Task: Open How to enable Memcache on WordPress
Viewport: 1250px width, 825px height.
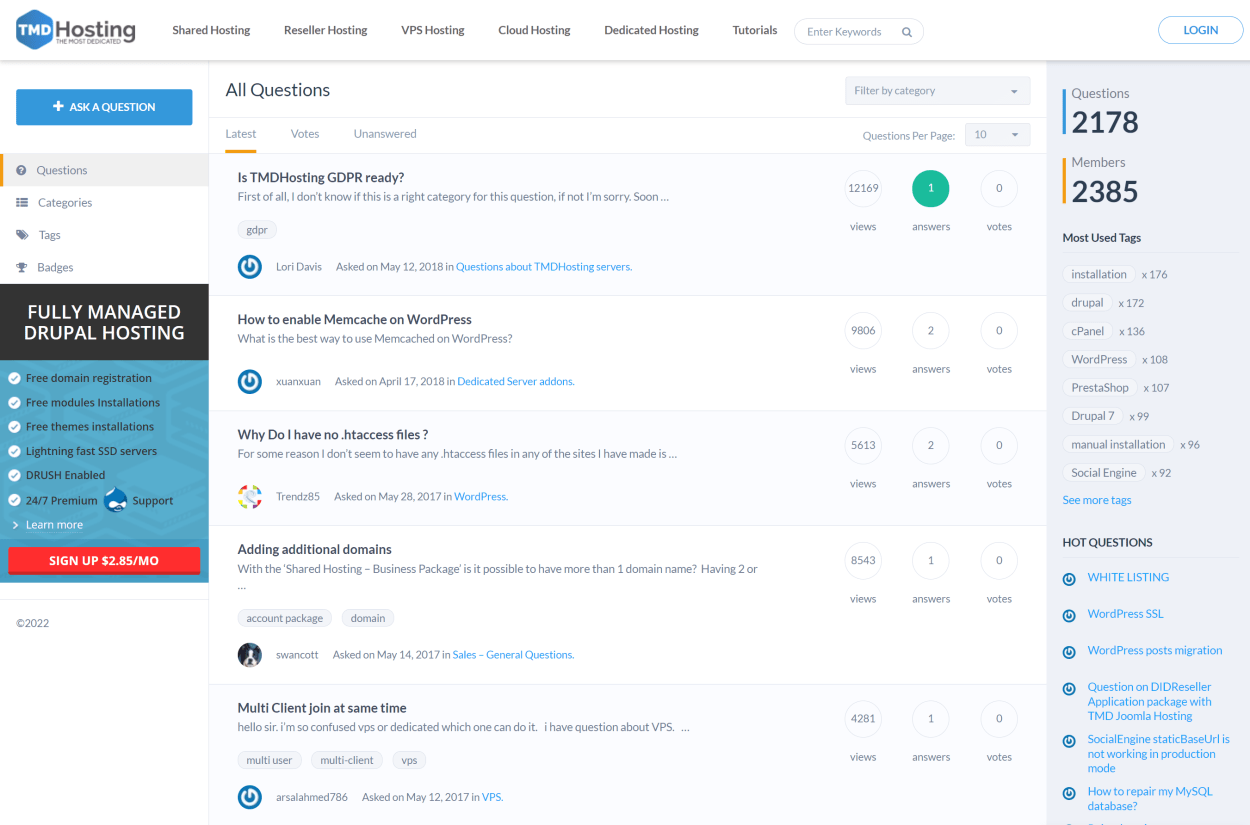Action: coord(355,319)
